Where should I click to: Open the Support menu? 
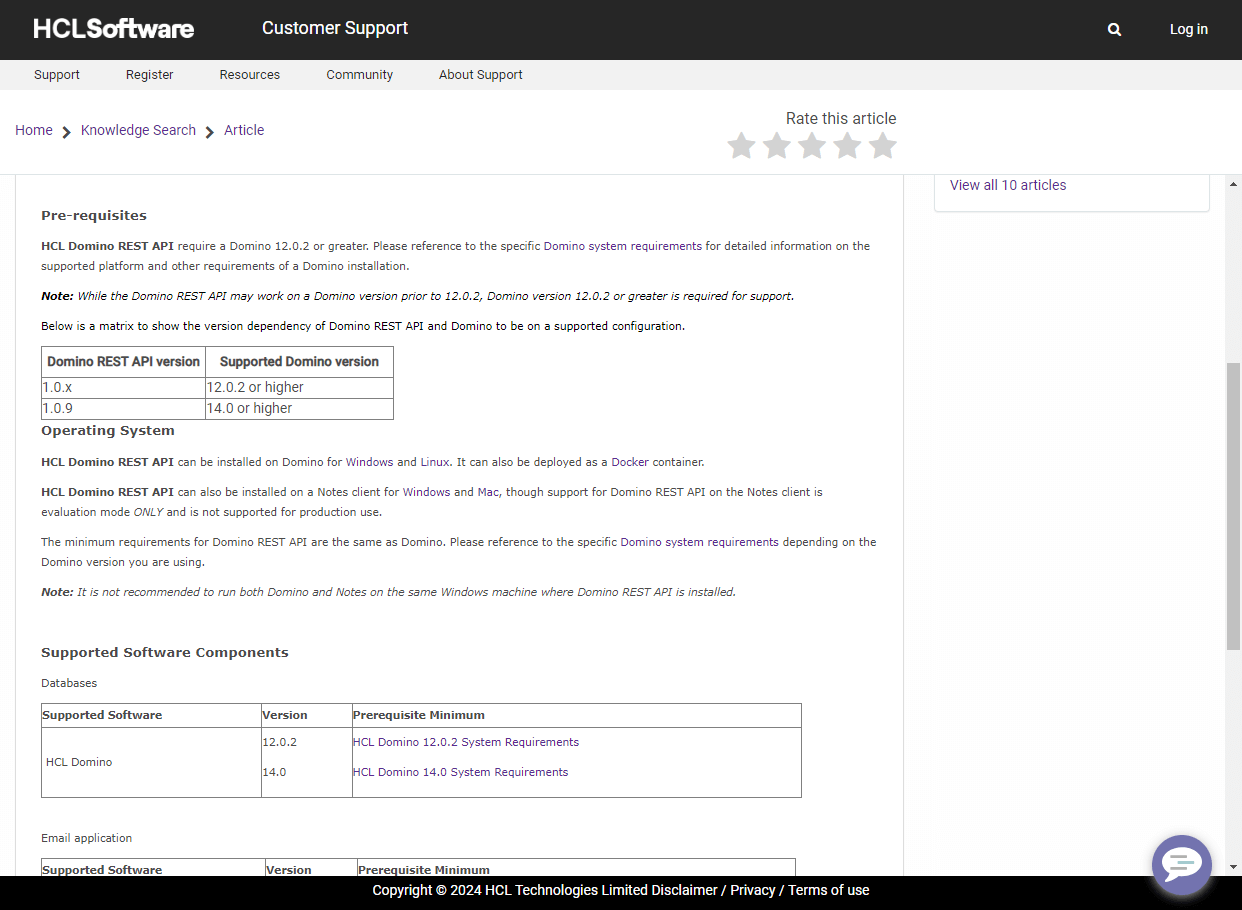click(x=57, y=75)
